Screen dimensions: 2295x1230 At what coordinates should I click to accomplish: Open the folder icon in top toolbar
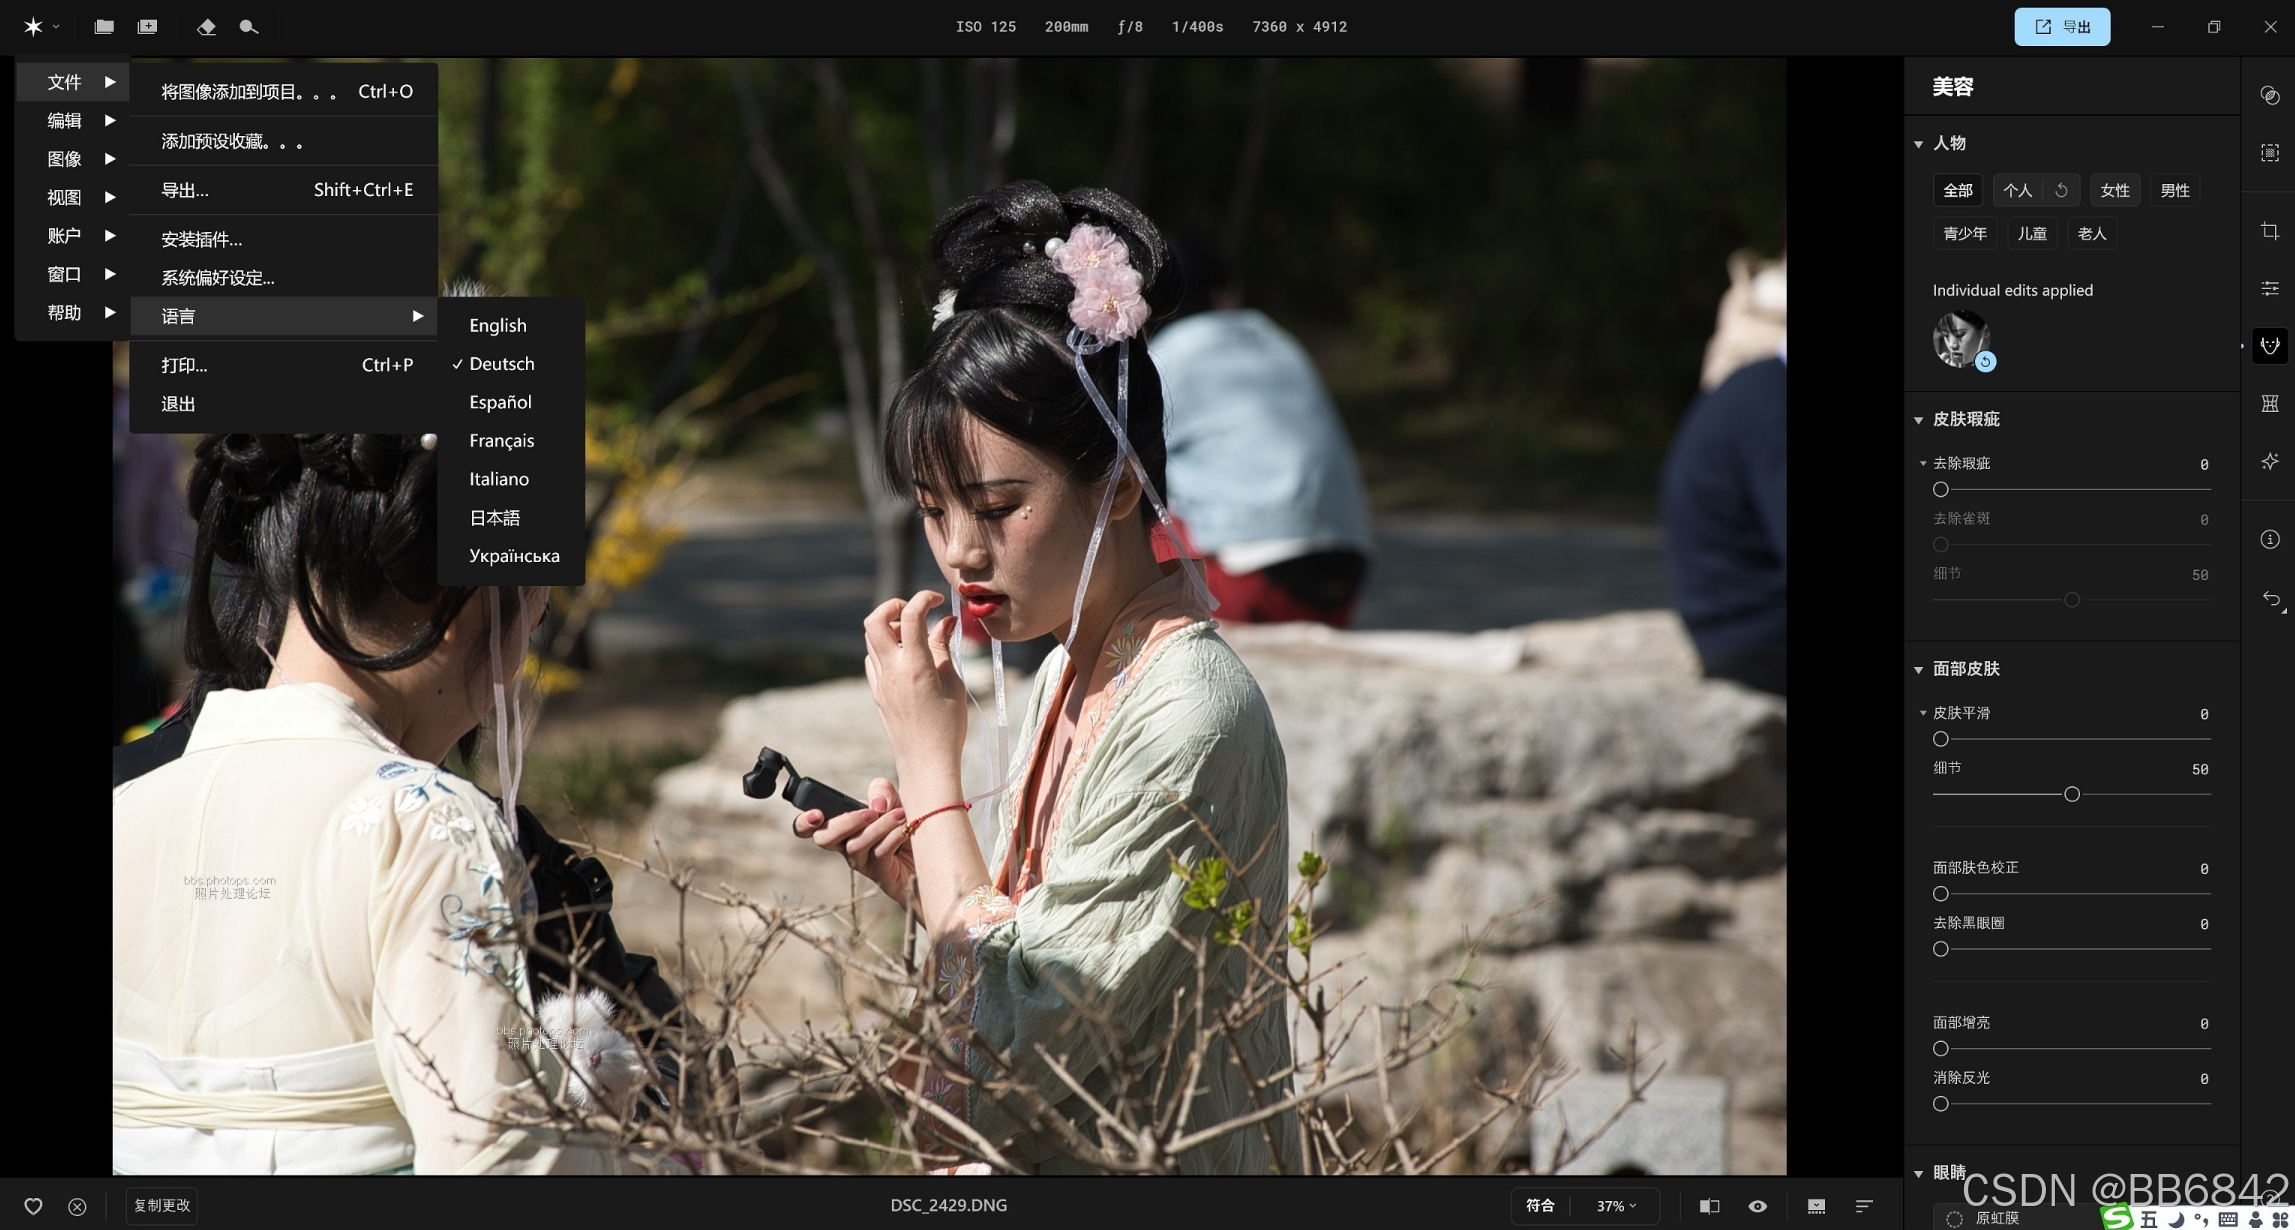(104, 27)
